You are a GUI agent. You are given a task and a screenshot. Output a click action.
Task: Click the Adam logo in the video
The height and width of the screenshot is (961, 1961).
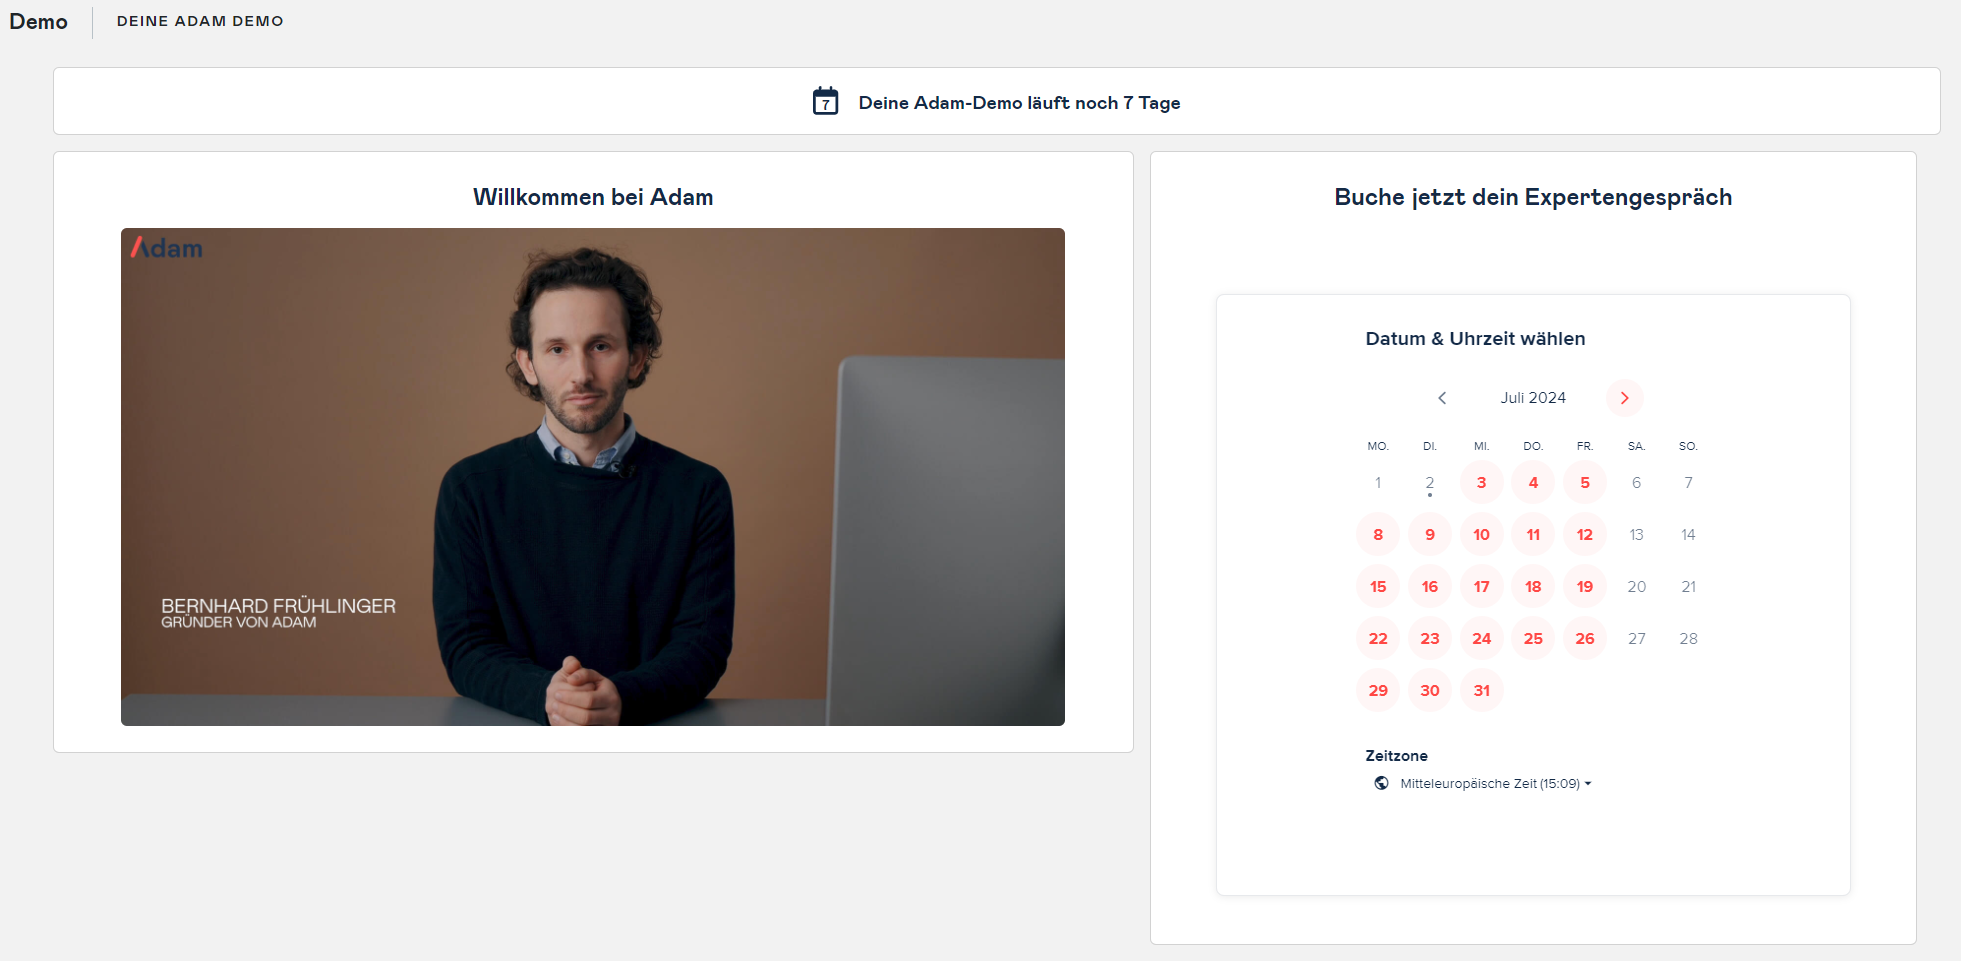(167, 248)
